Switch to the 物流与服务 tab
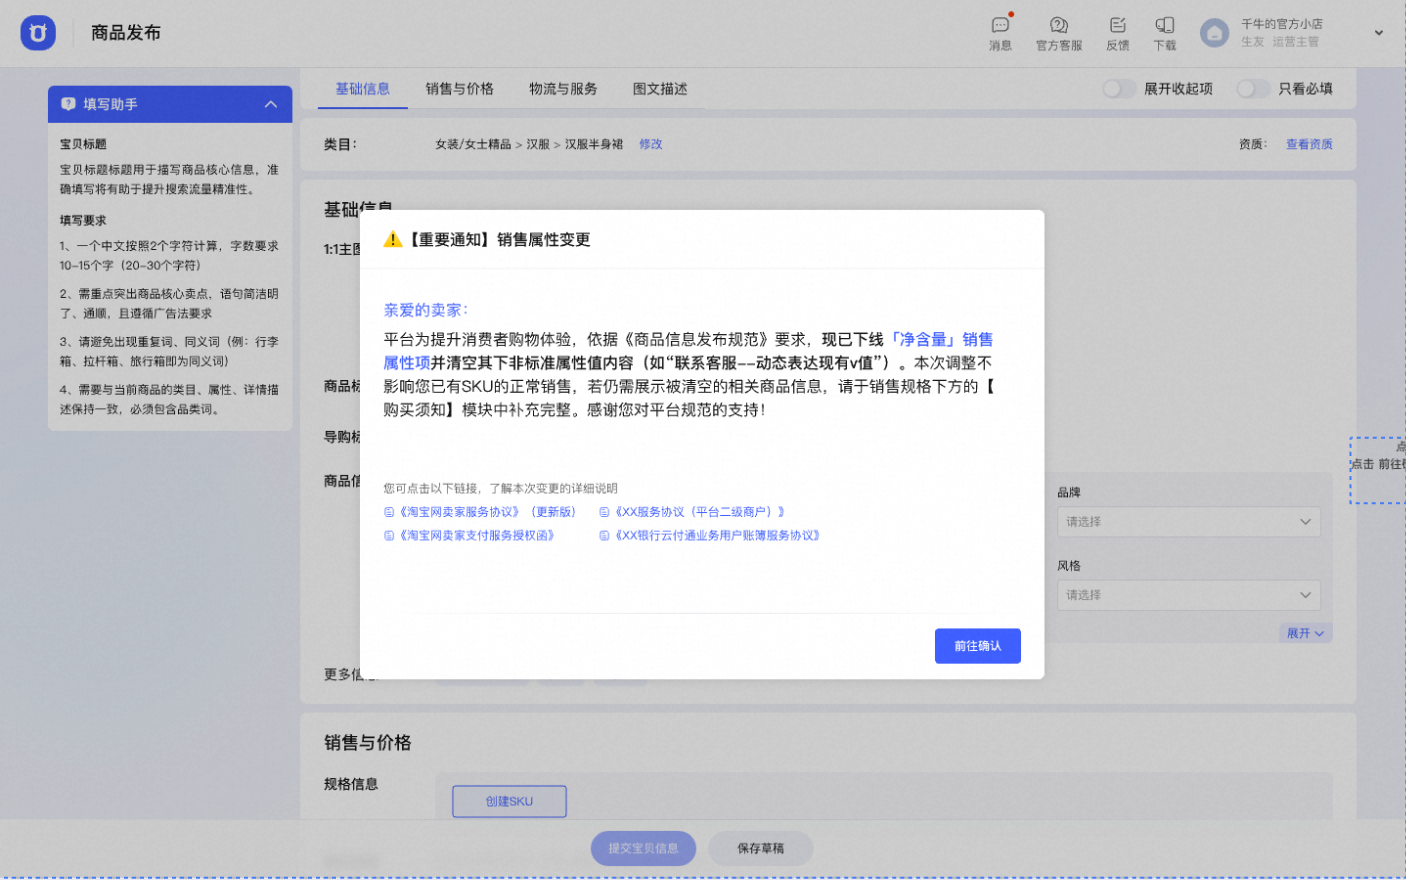 point(563,89)
